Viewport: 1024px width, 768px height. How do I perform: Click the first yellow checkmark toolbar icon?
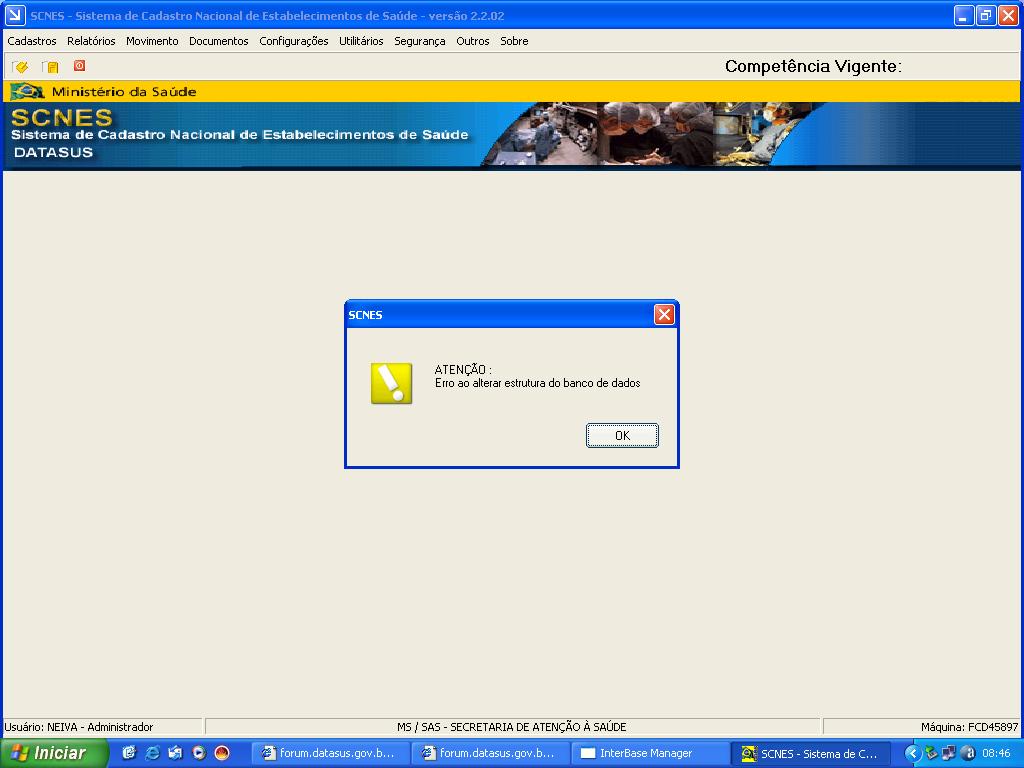pyautogui.click(x=20, y=67)
